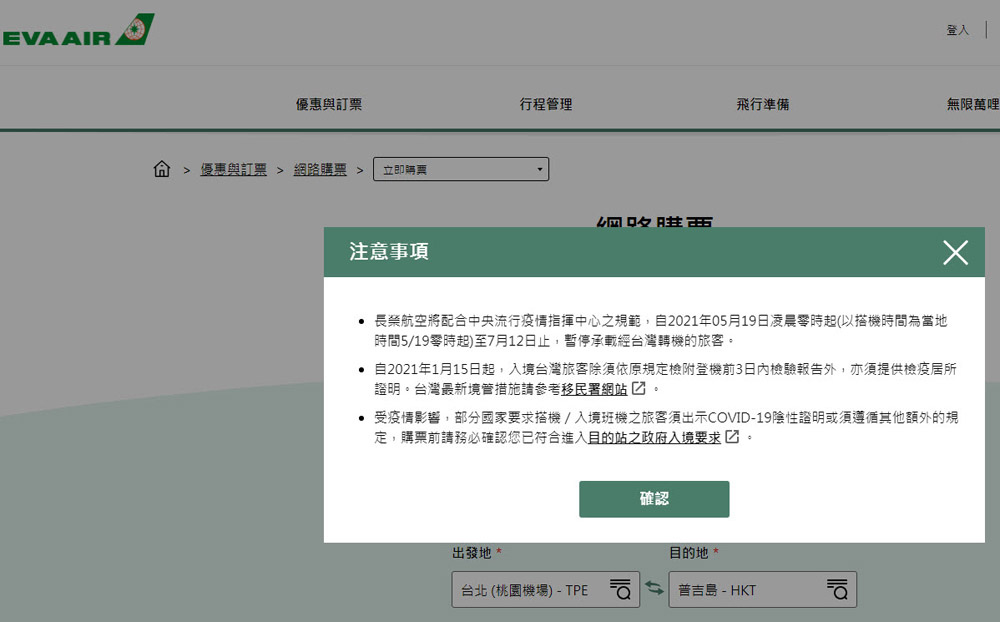Click the 出發地 field label

(x=472, y=553)
